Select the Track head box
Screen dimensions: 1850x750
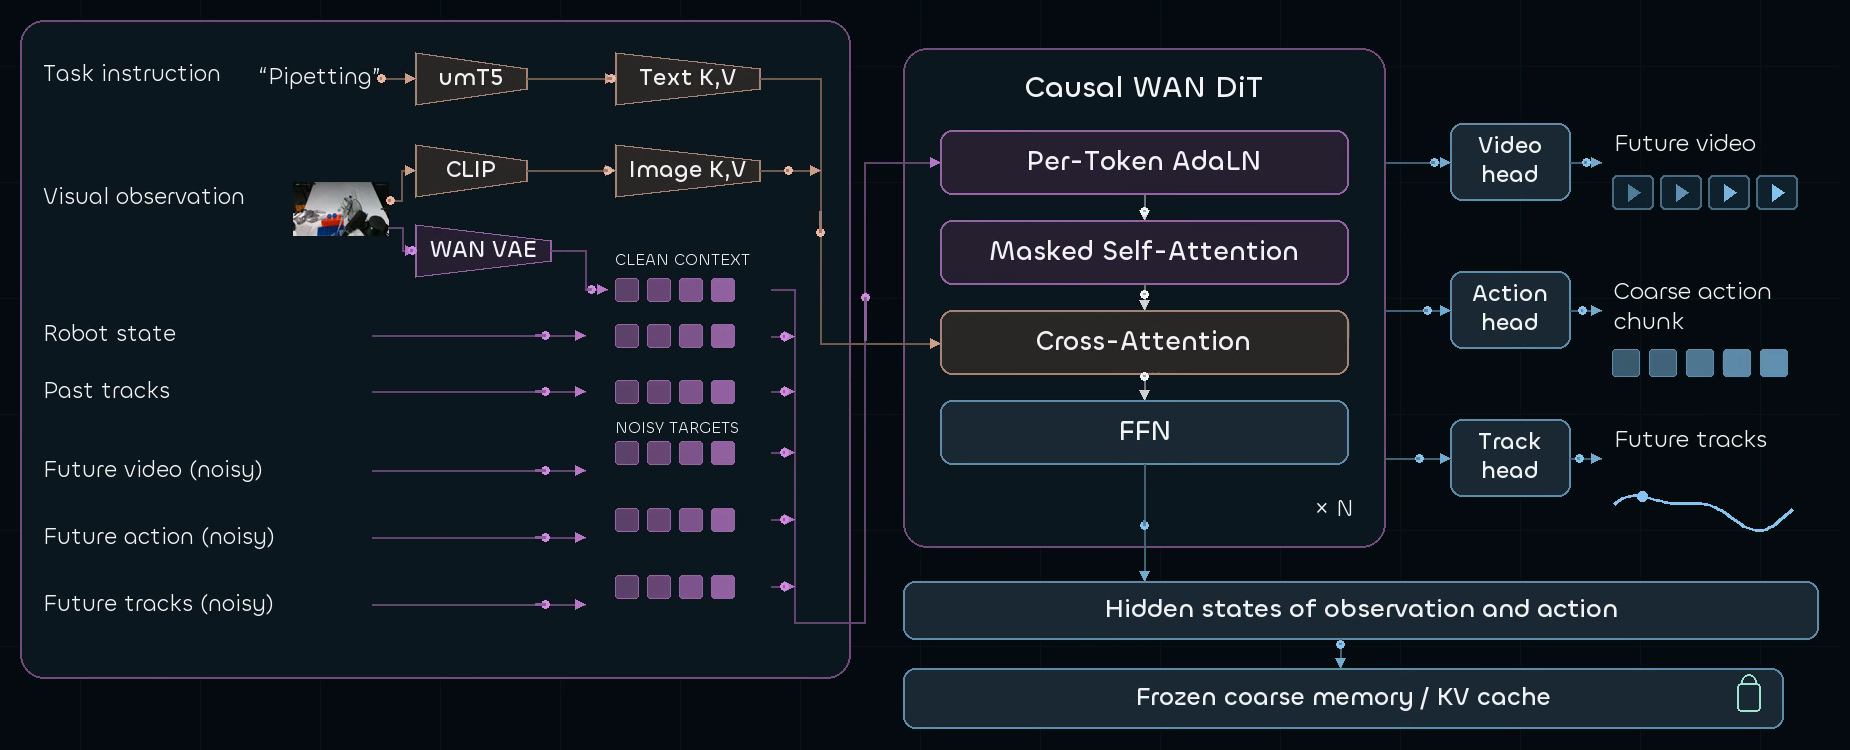(1510, 458)
